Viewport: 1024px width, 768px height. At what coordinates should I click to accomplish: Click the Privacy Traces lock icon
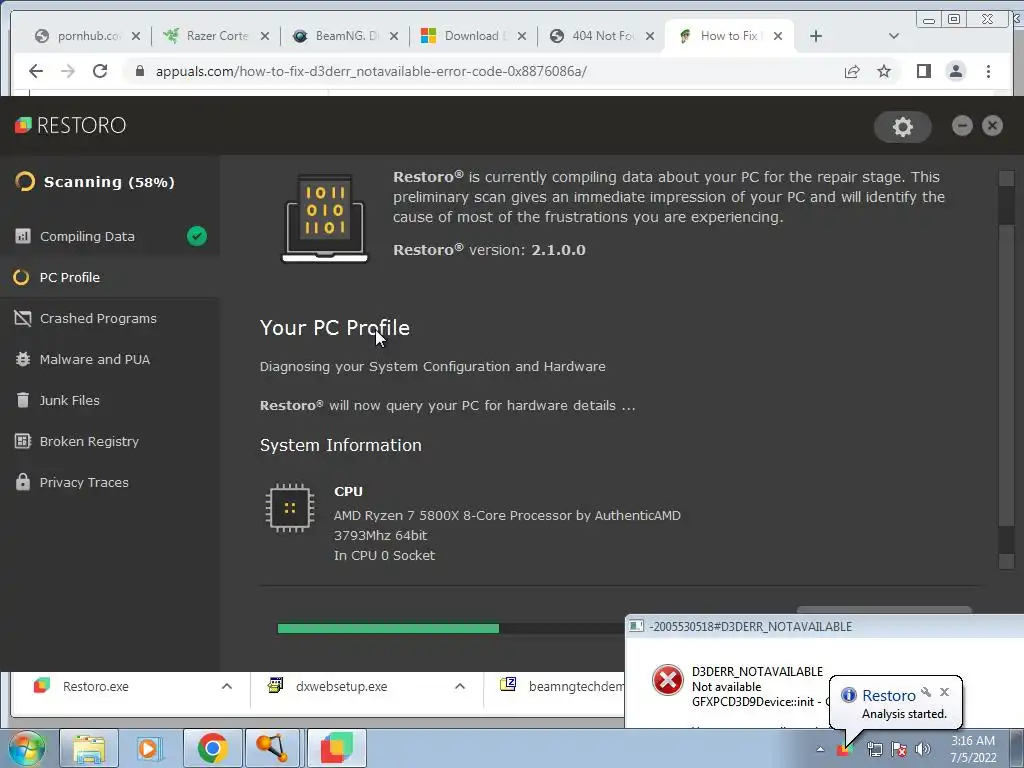(x=23, y=482)
